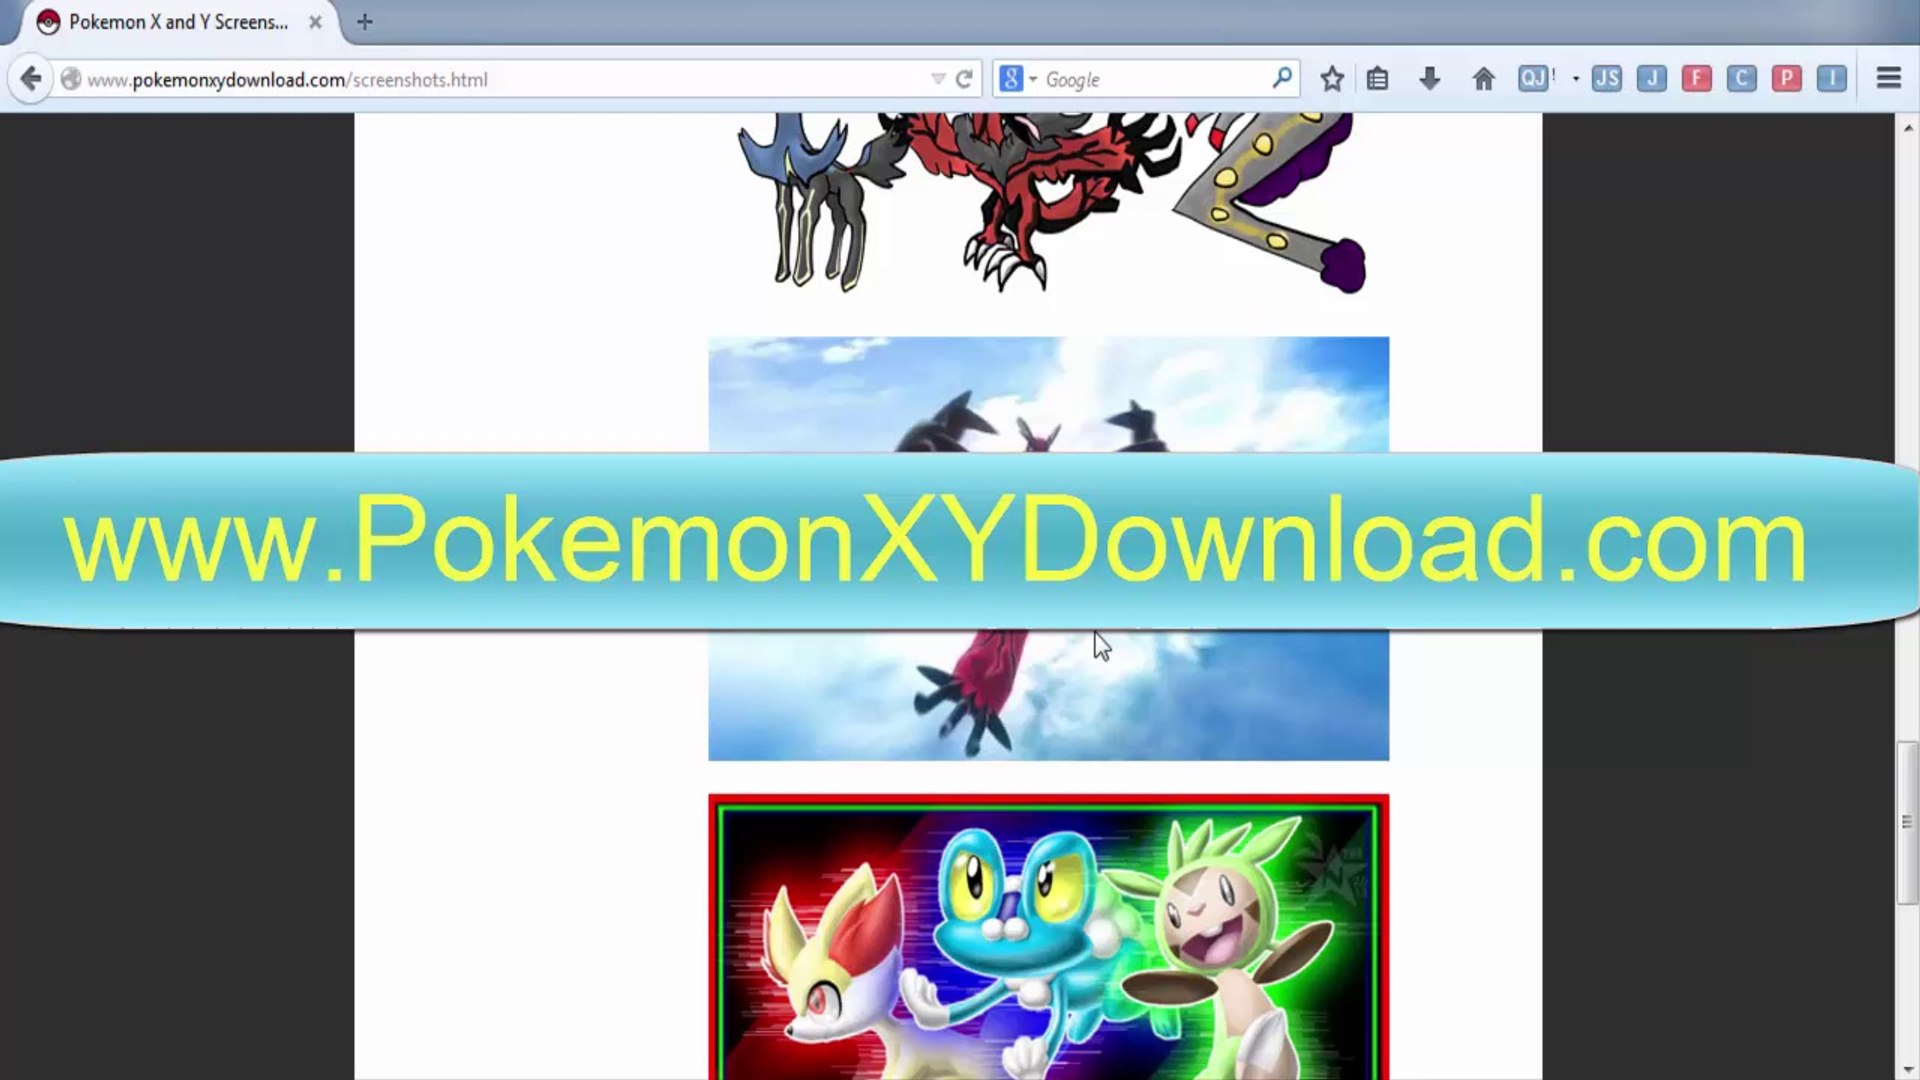The width and height of the screenshot is (1920, 1080).
Task: Click the blue I extension icon
Action: (x=1832, y=78)
